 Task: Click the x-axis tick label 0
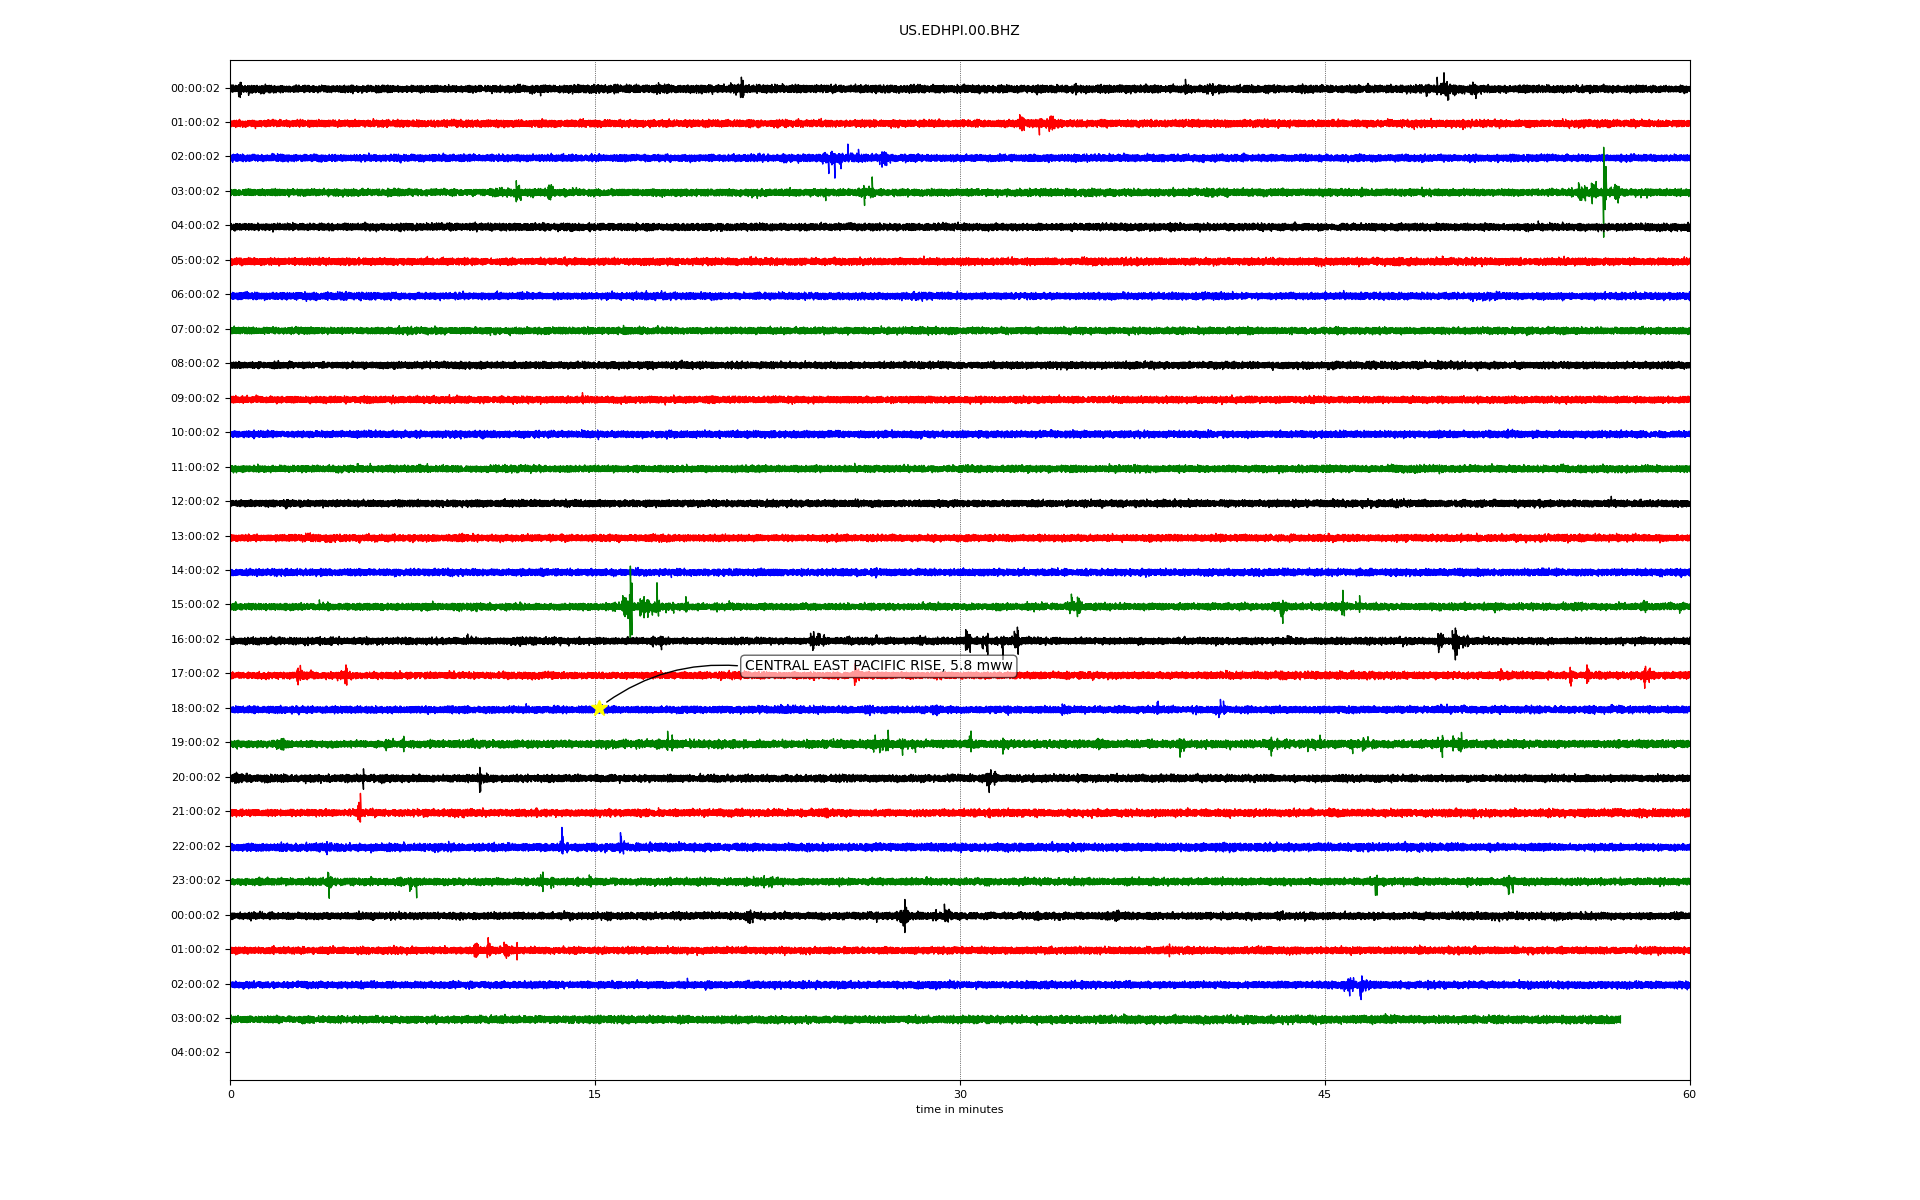231,1094
